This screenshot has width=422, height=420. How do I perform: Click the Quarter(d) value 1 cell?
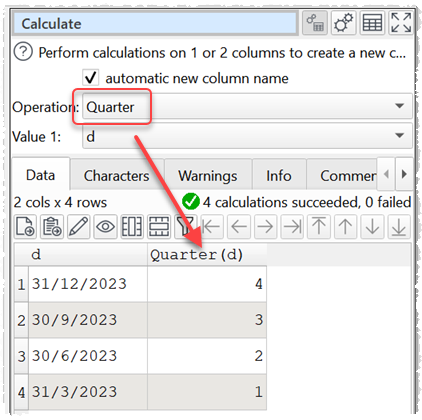tap(207, 392)
